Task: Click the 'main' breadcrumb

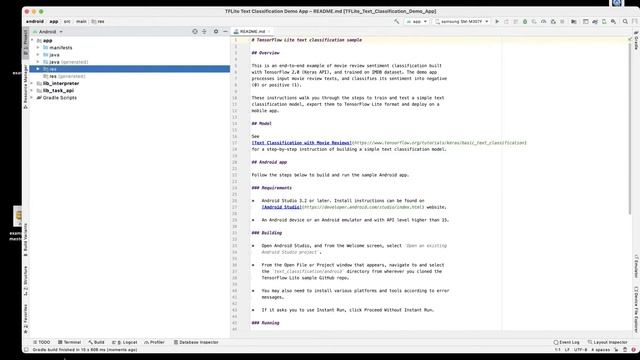Action: click(81, 22)
